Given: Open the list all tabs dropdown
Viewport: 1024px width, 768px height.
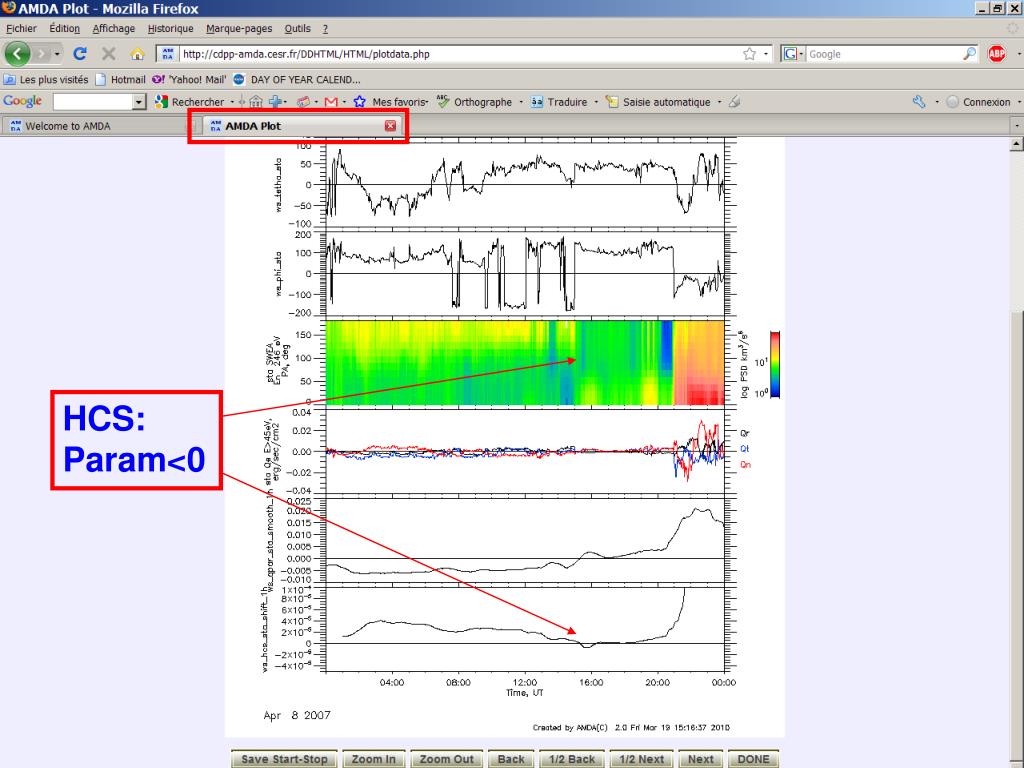Looking at the screenshot, I should pyautogui.click(x=1017, y=125).
